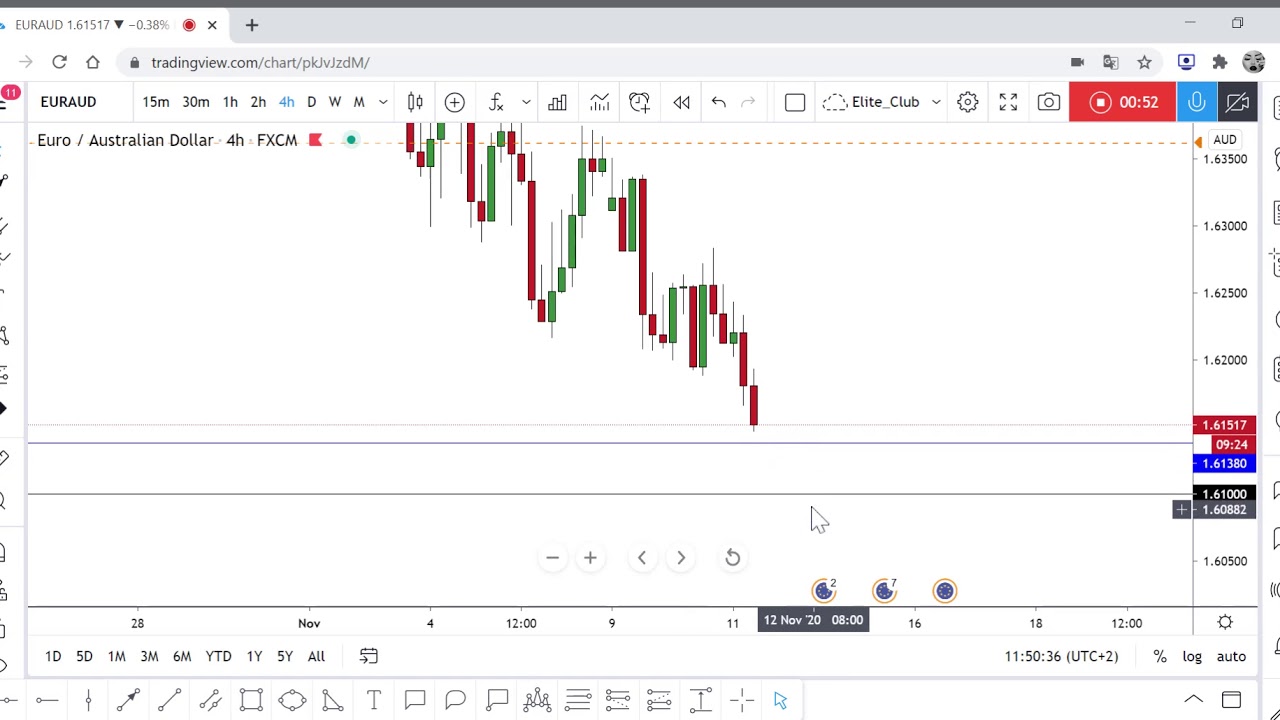Select the 5Y date range
This screenshot has height=720, width=1280.
point(285,656)
